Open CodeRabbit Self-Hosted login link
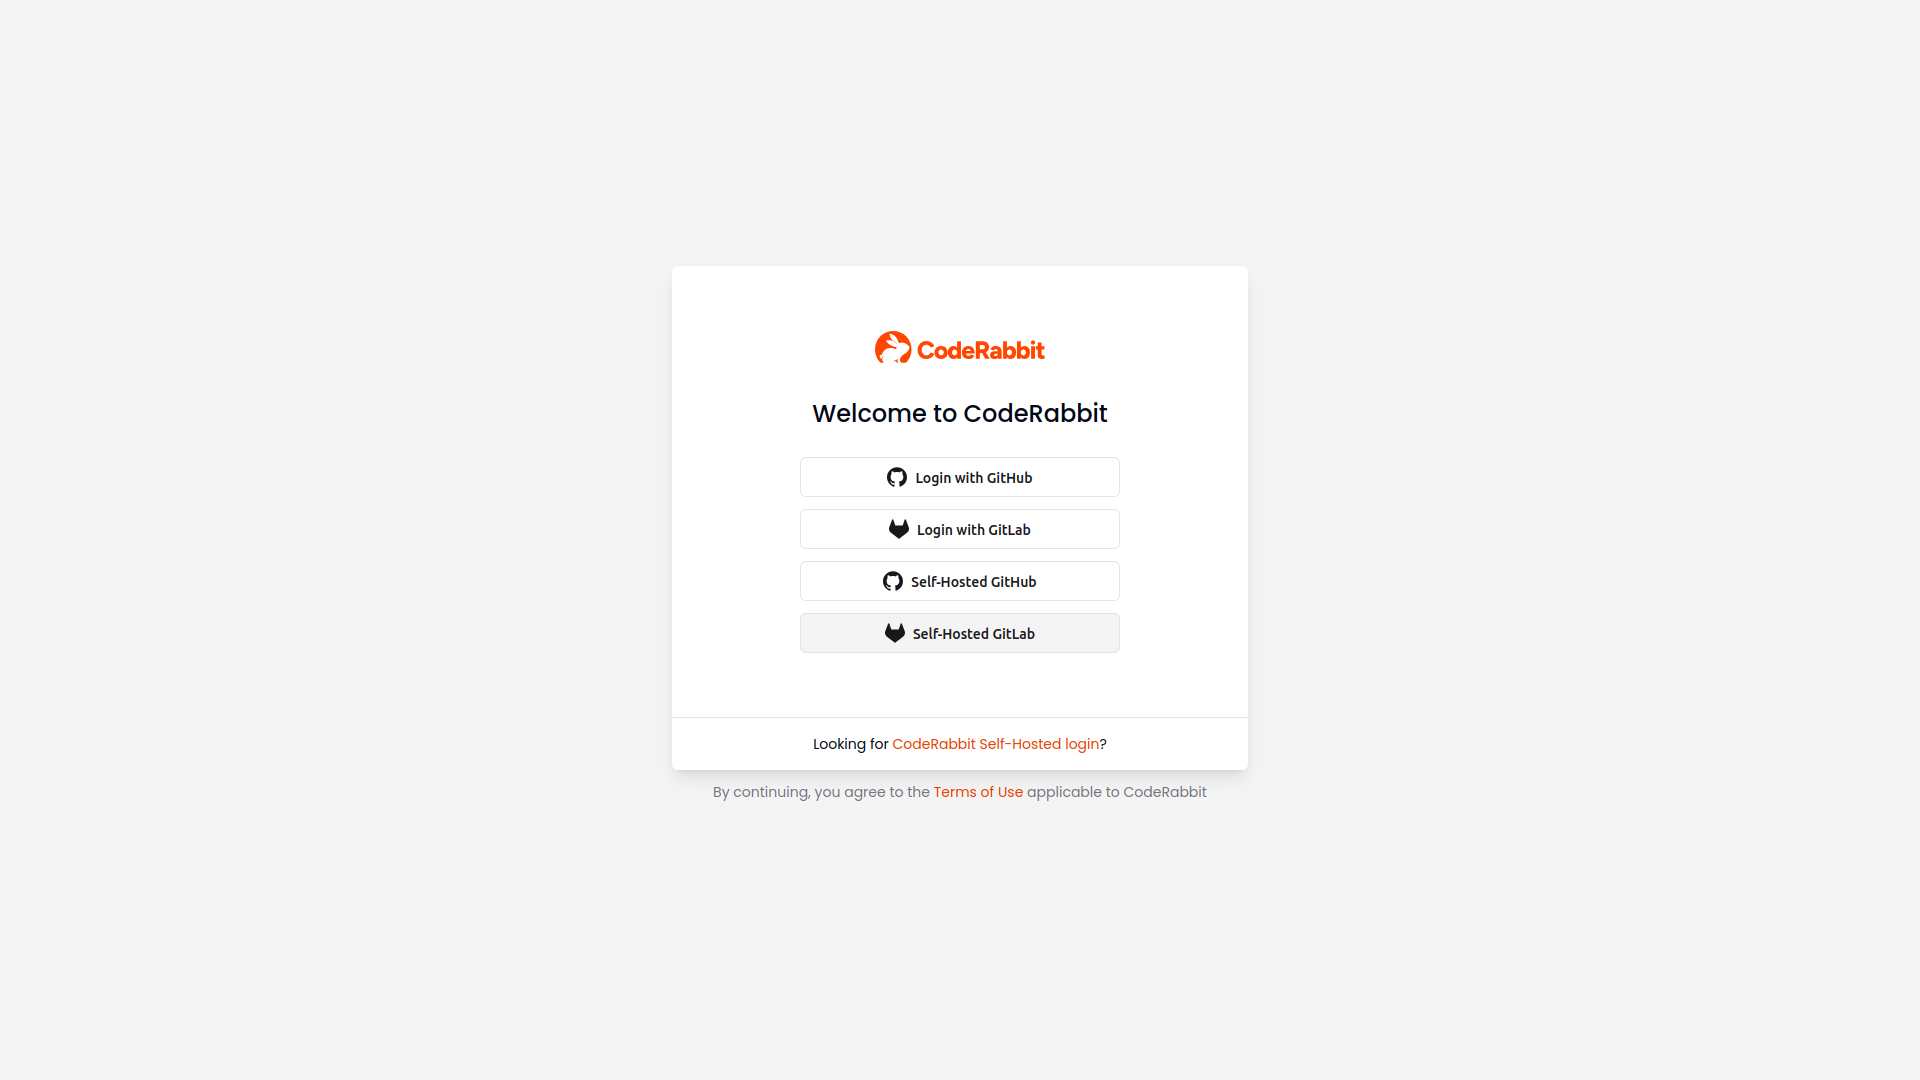The width and height of the screenshot is (1920, 1080). (994, 744)
